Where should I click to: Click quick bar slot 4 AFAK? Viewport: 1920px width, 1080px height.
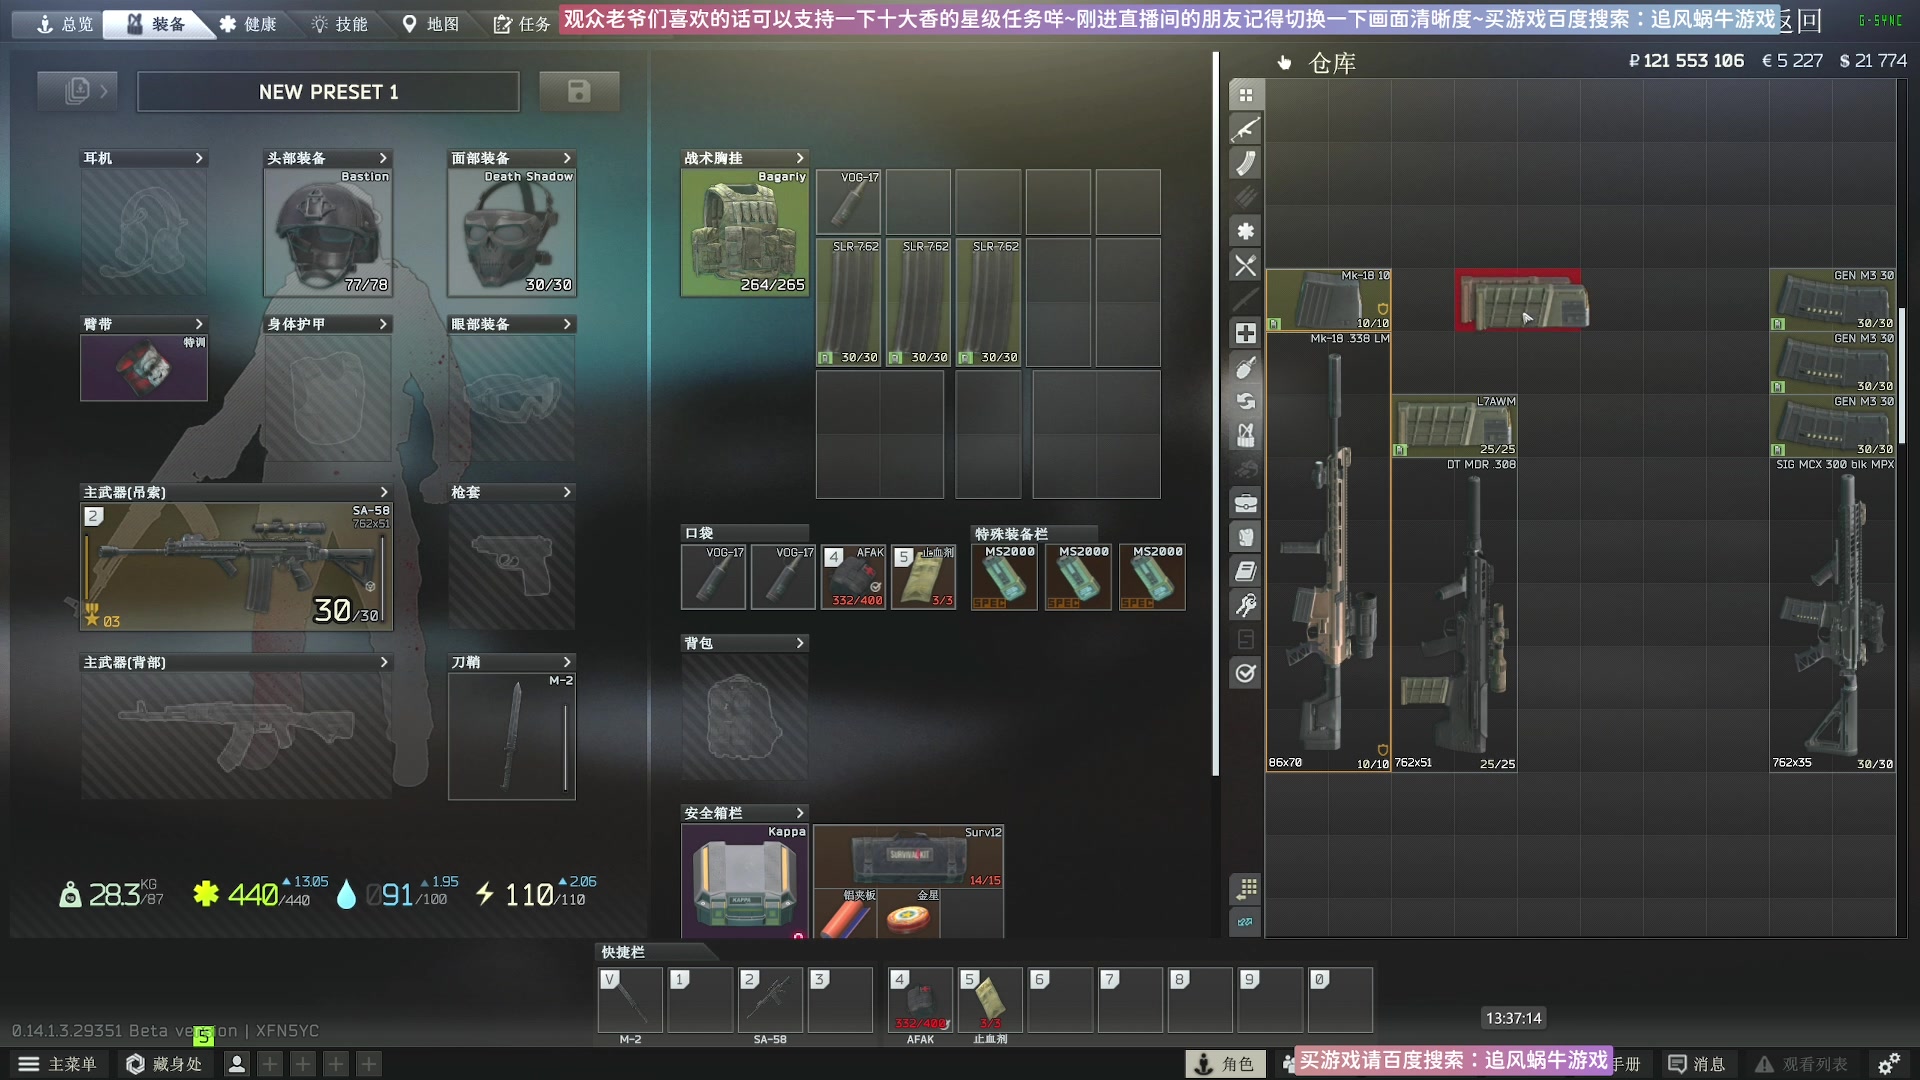pos(920,1000)
